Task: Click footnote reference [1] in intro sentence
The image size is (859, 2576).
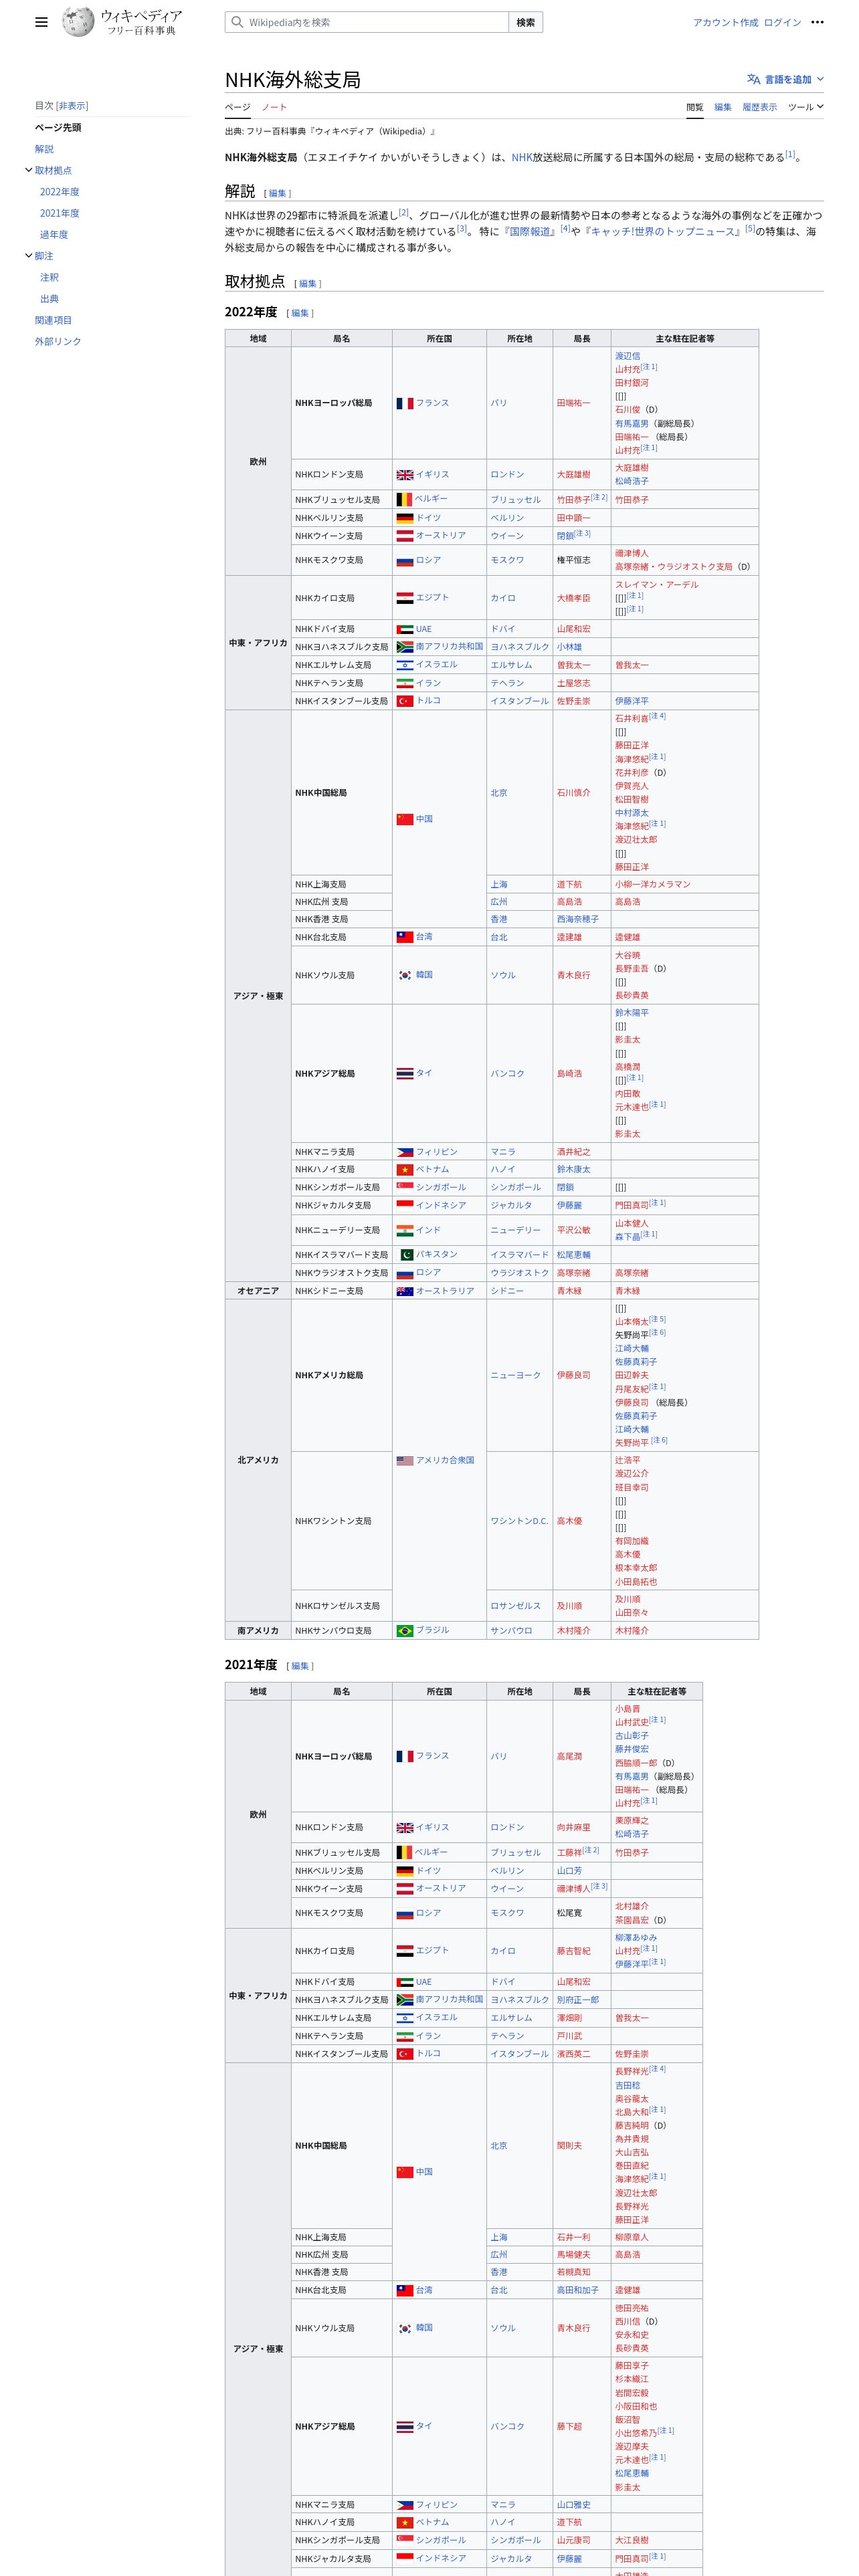Action: tap(790, 154)
